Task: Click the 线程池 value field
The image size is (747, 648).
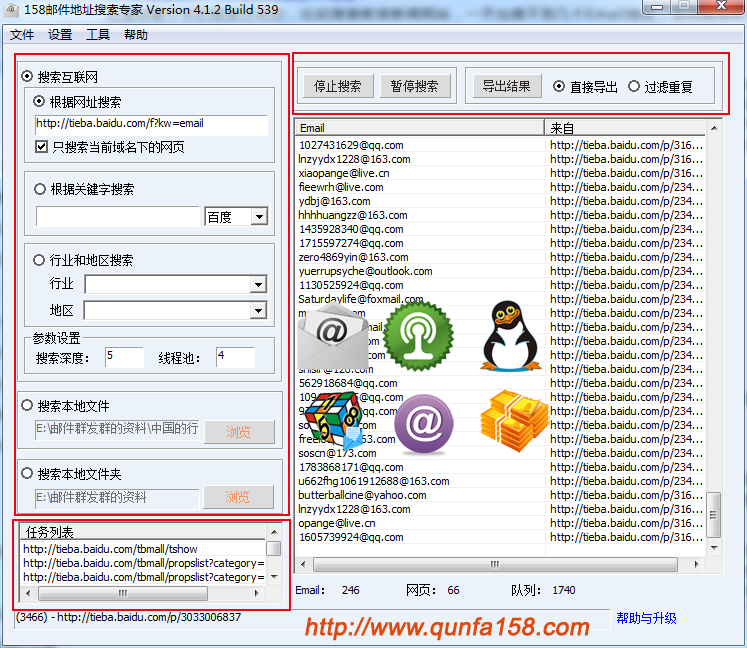Action: tap(235, 357)
